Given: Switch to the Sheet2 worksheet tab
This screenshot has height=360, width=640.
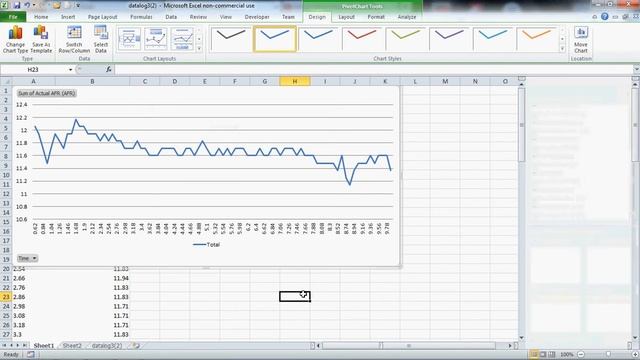Looking at the screenshot, I should 72,346.
